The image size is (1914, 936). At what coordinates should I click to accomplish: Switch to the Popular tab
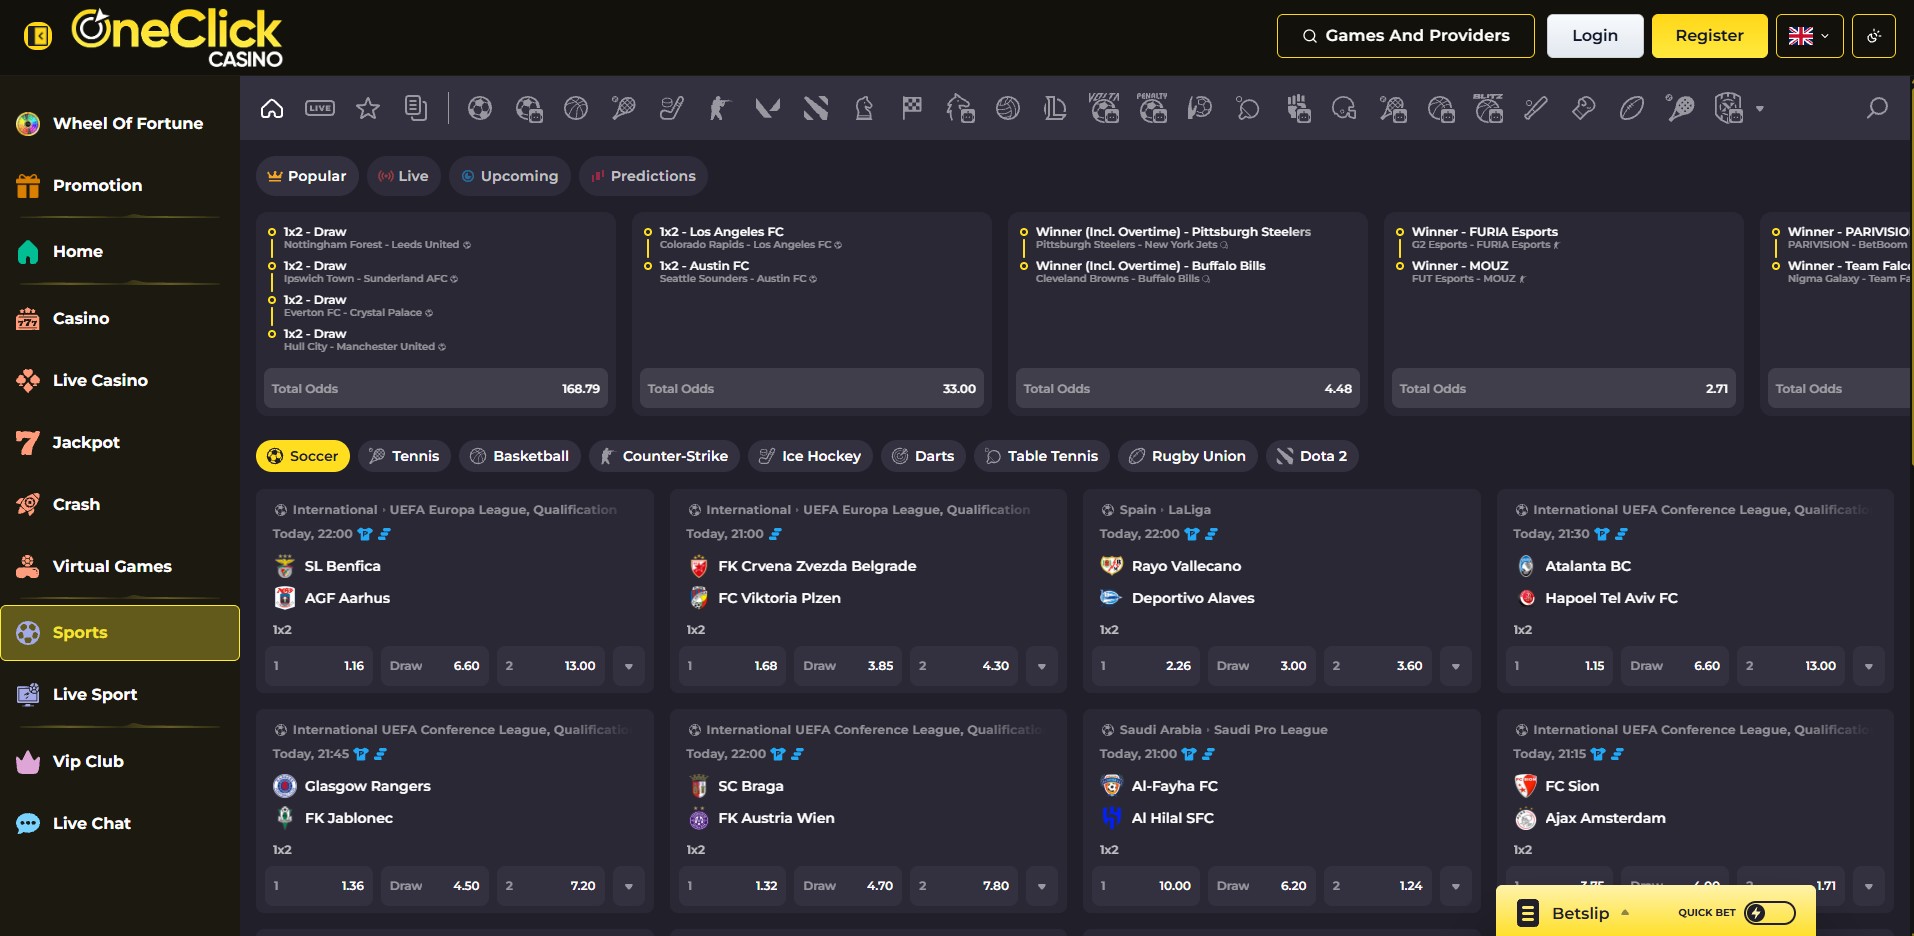coord(307,176)
